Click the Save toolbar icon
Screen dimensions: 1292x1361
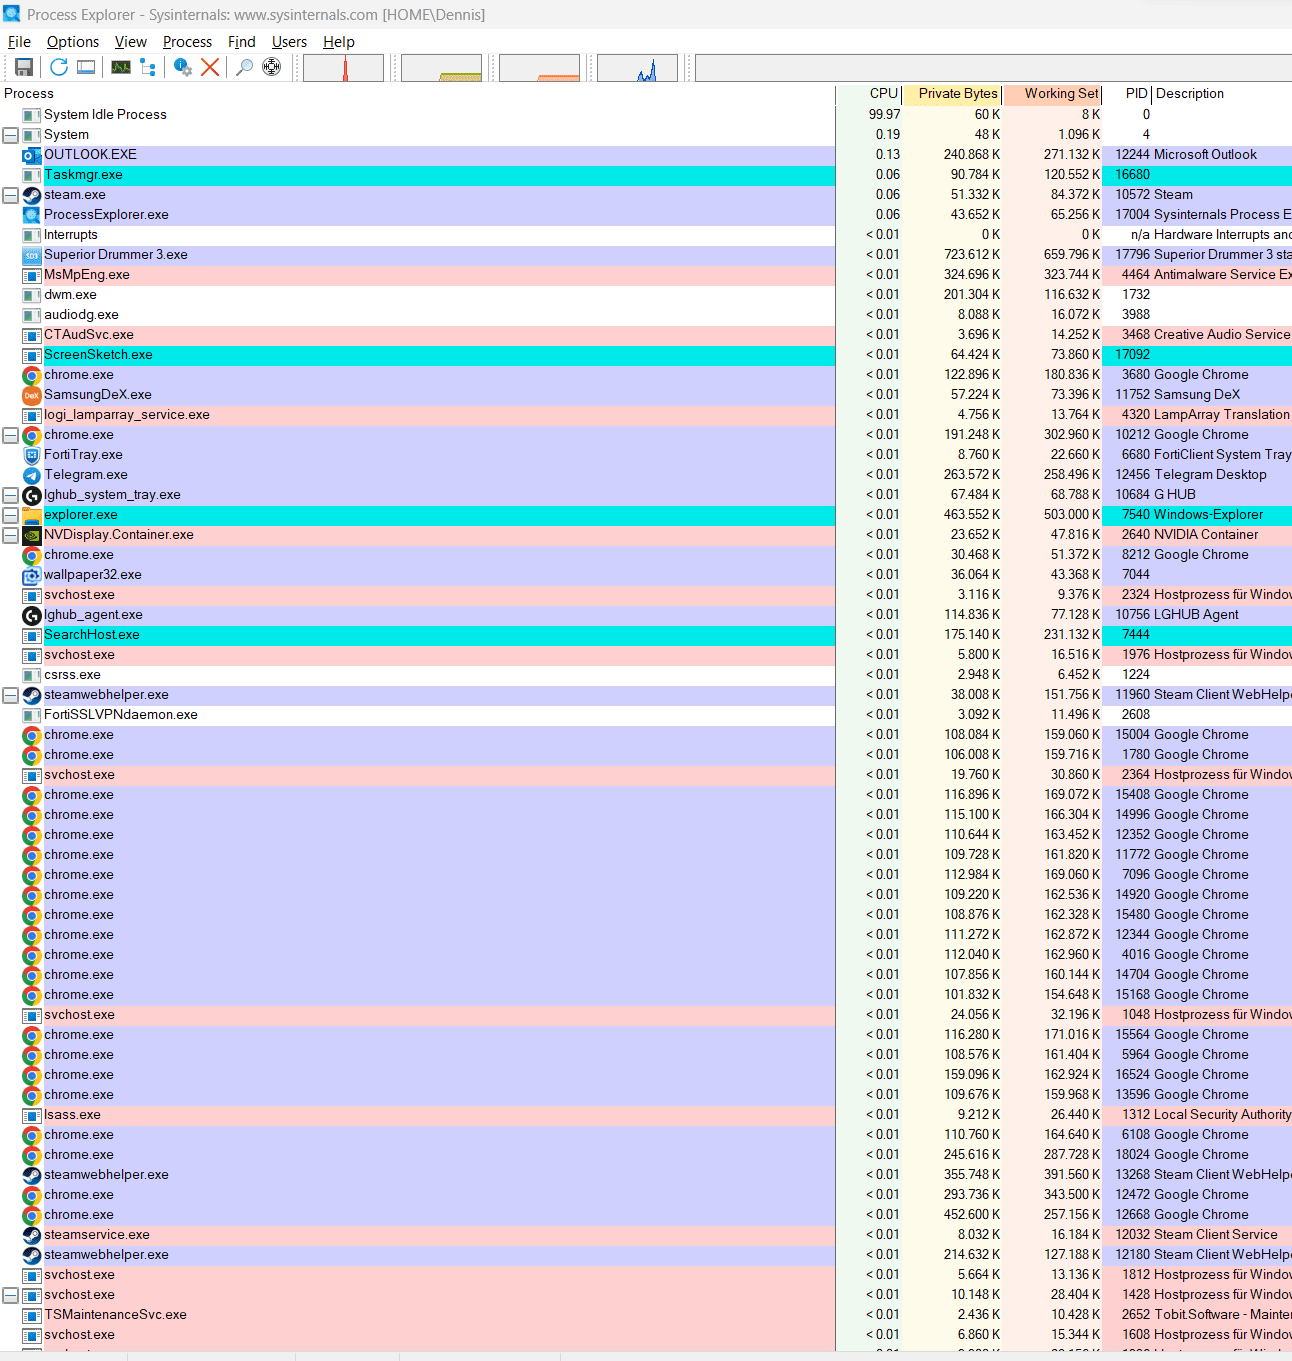(24, 67)
